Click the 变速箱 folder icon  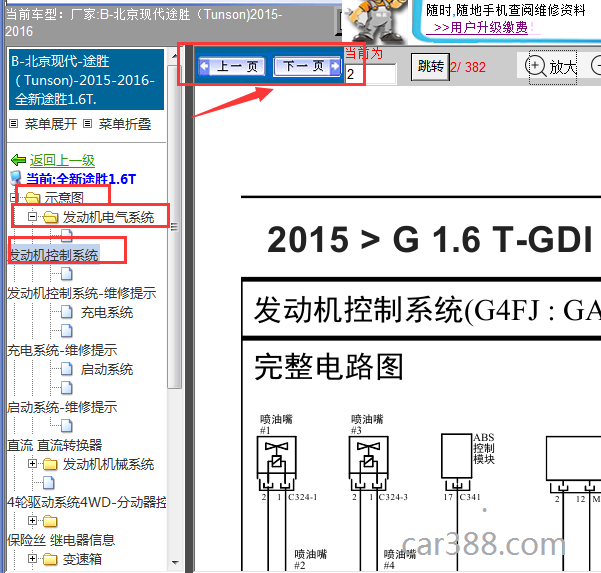pyautogui.click(x=50, y=559)
